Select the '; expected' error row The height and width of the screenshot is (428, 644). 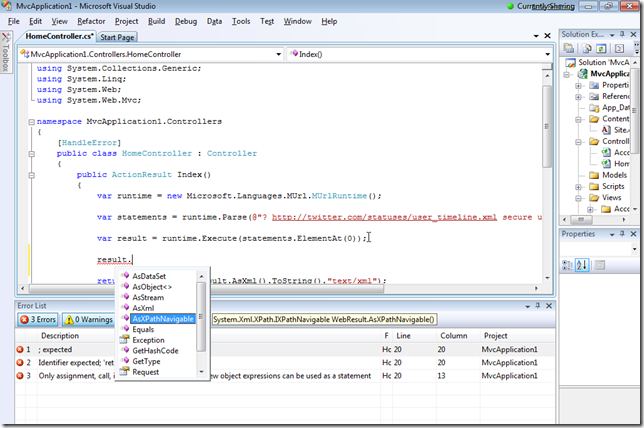tap(285, 350)
